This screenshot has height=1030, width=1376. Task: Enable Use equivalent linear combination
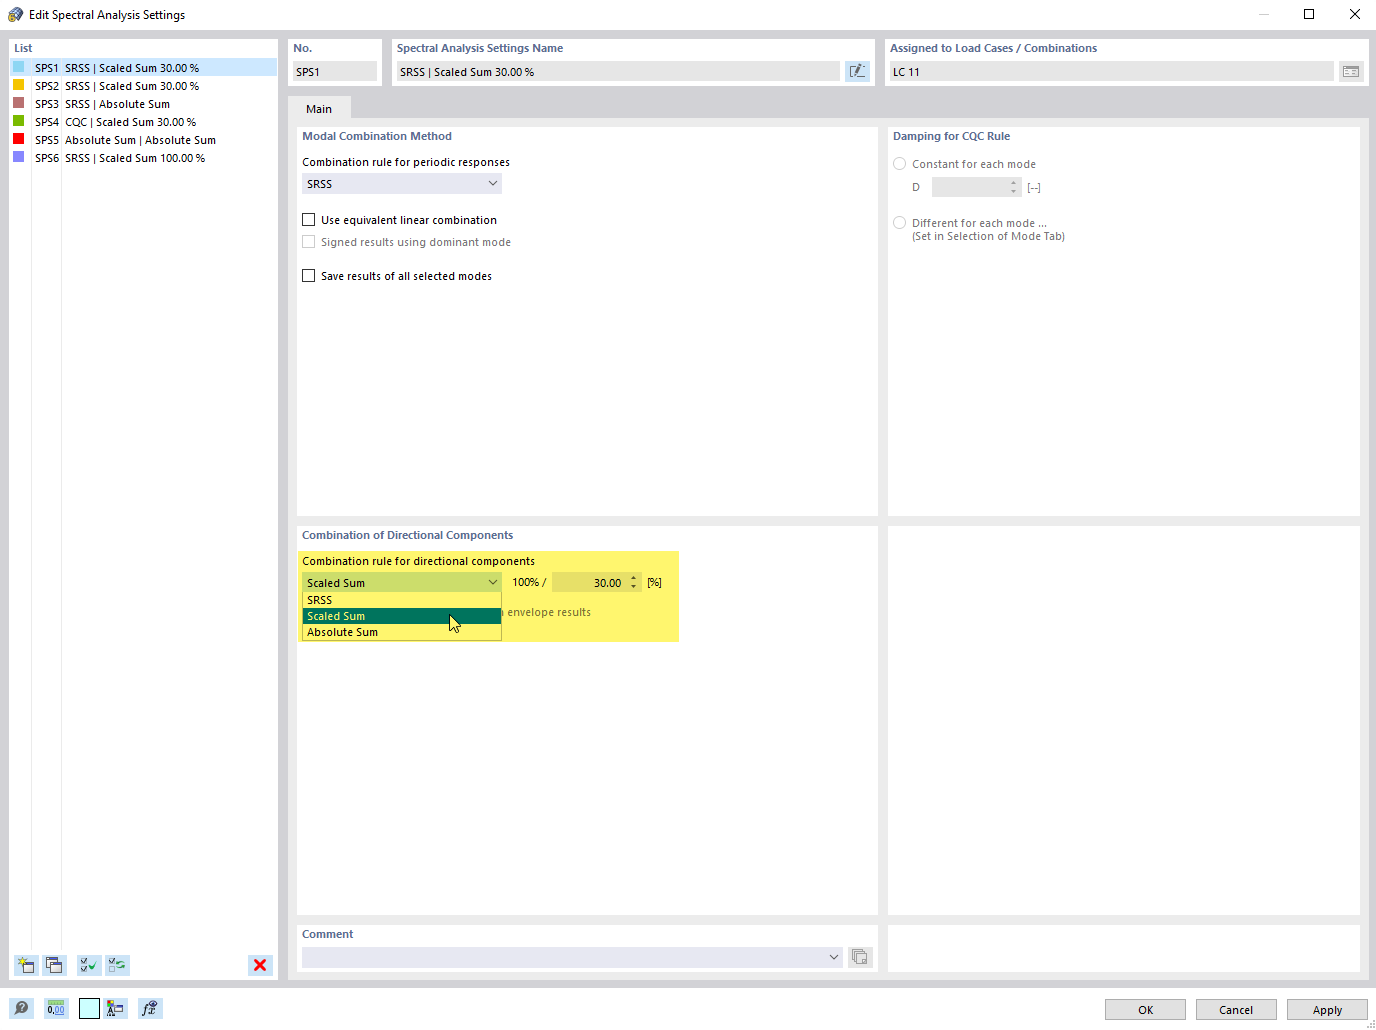coord(309,220)
